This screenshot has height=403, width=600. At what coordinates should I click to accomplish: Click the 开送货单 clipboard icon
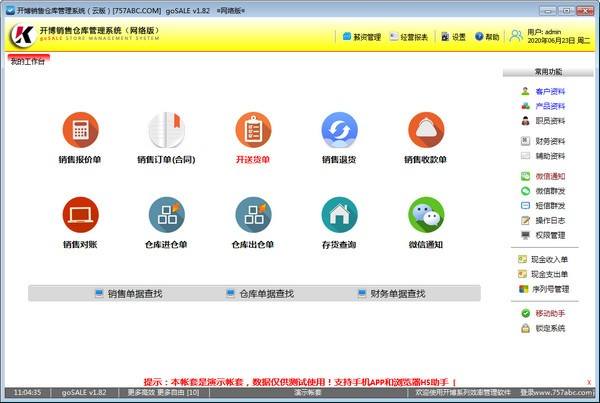pos(253,129)
